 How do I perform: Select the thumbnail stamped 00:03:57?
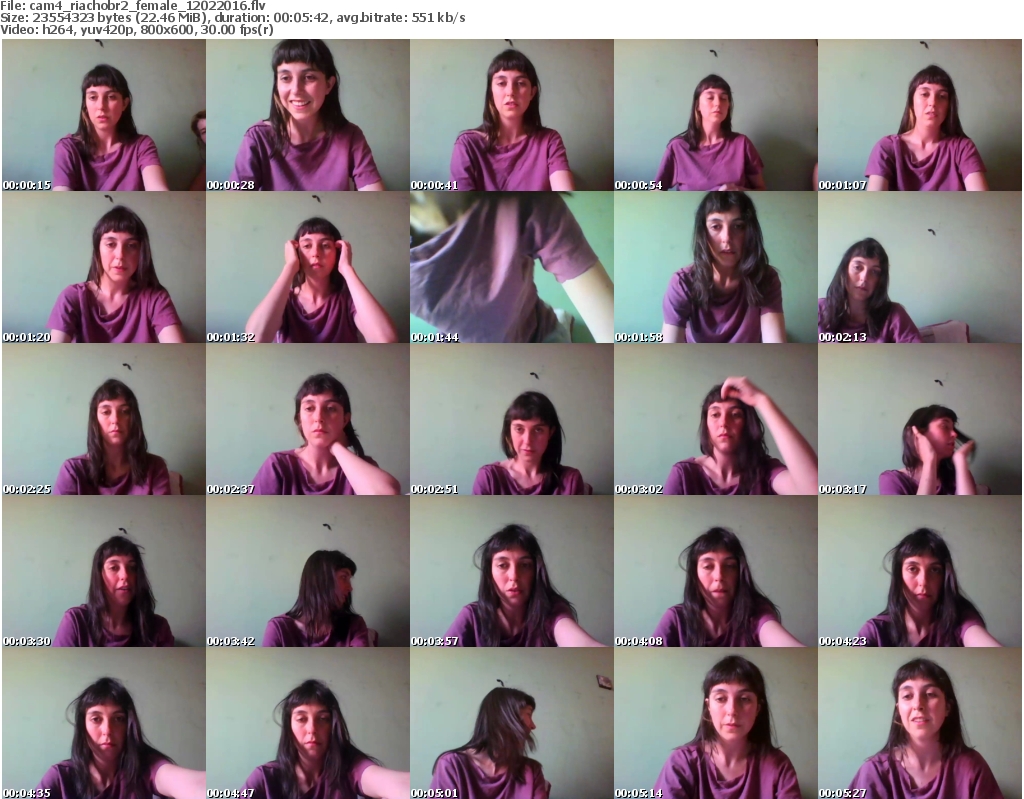(x=511, y=571)
